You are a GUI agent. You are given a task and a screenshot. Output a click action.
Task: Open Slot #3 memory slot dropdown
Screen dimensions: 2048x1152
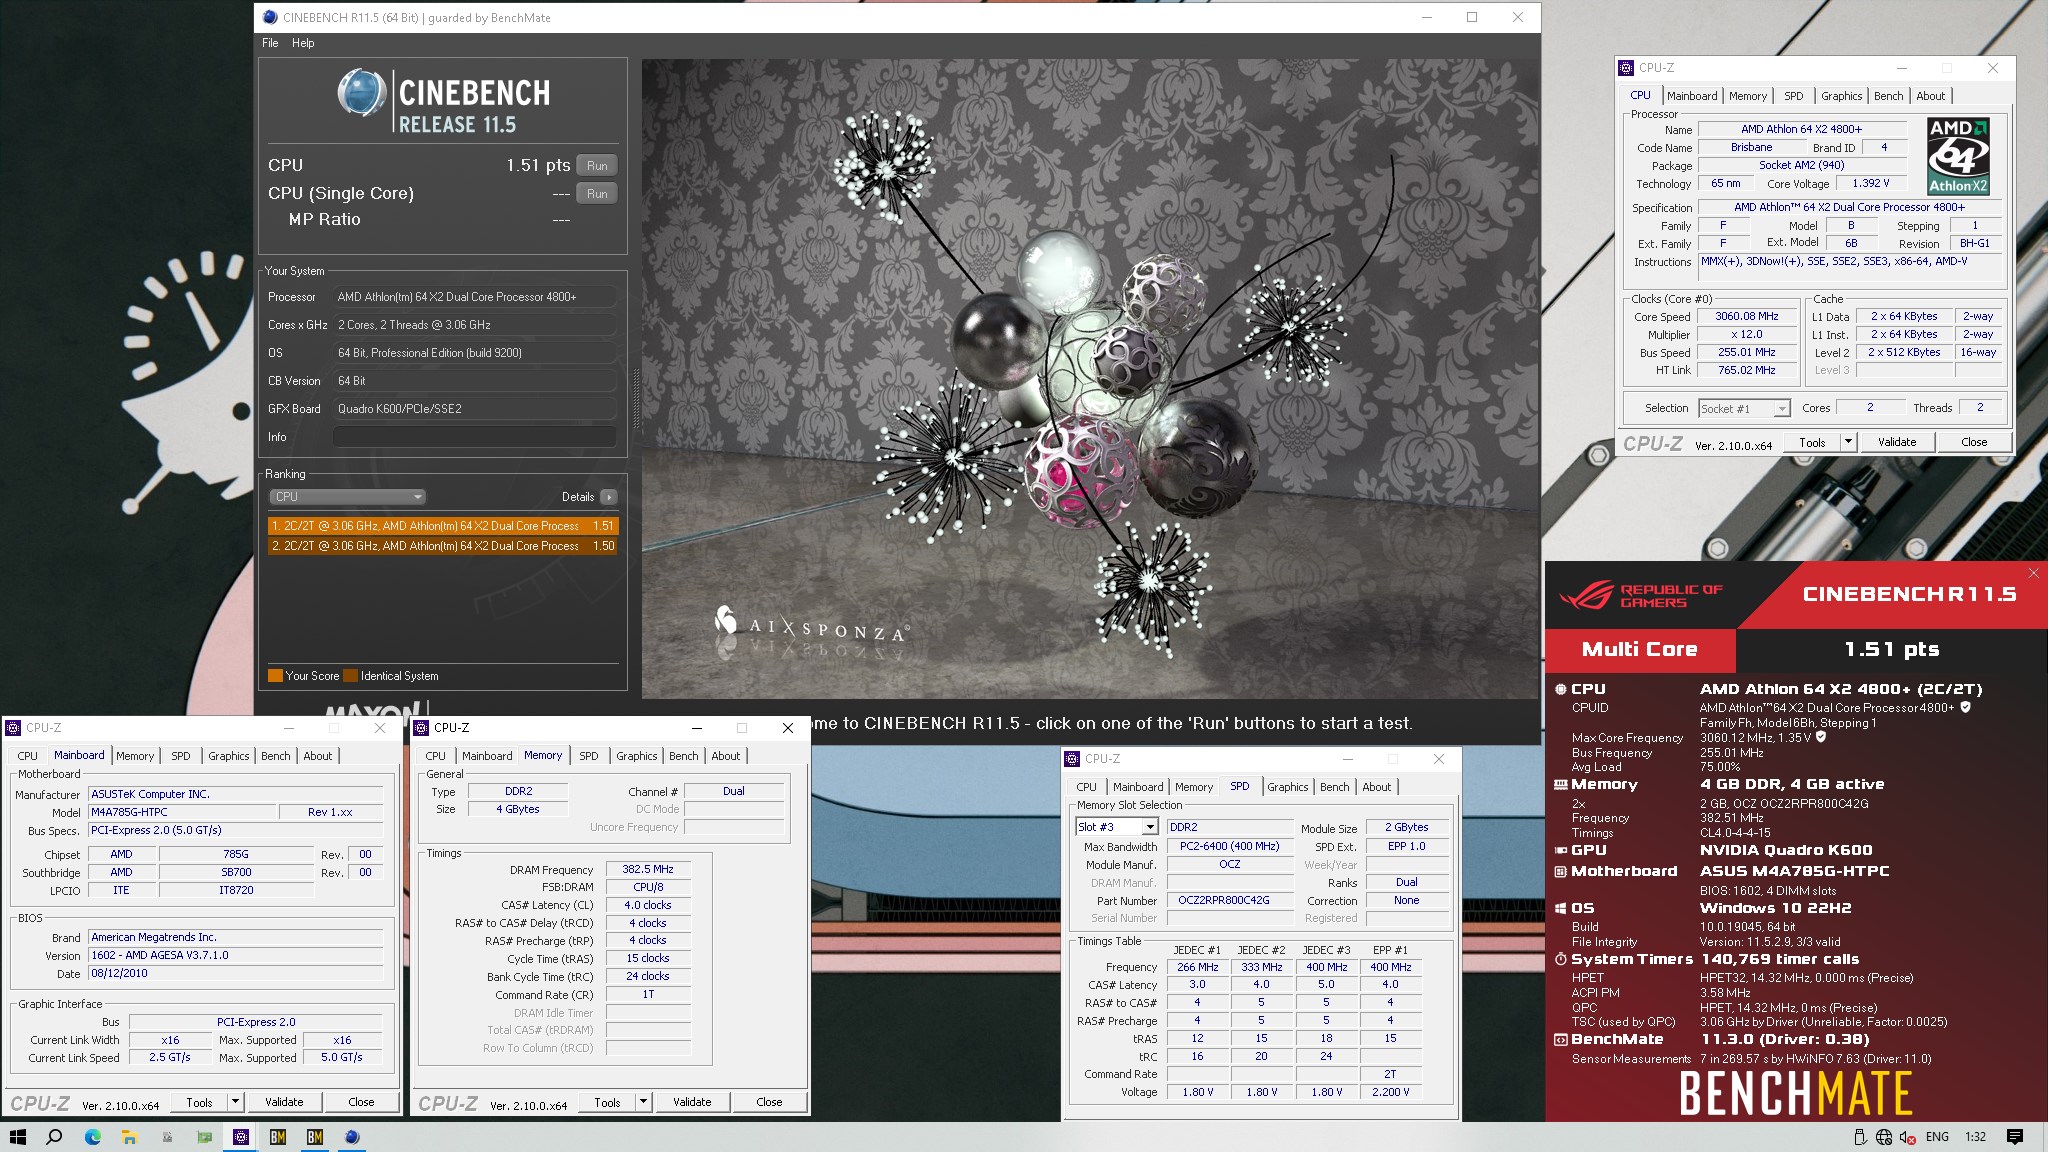click(1117, 827)
